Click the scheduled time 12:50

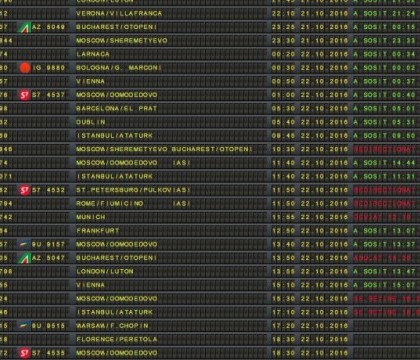coord(283,231)
